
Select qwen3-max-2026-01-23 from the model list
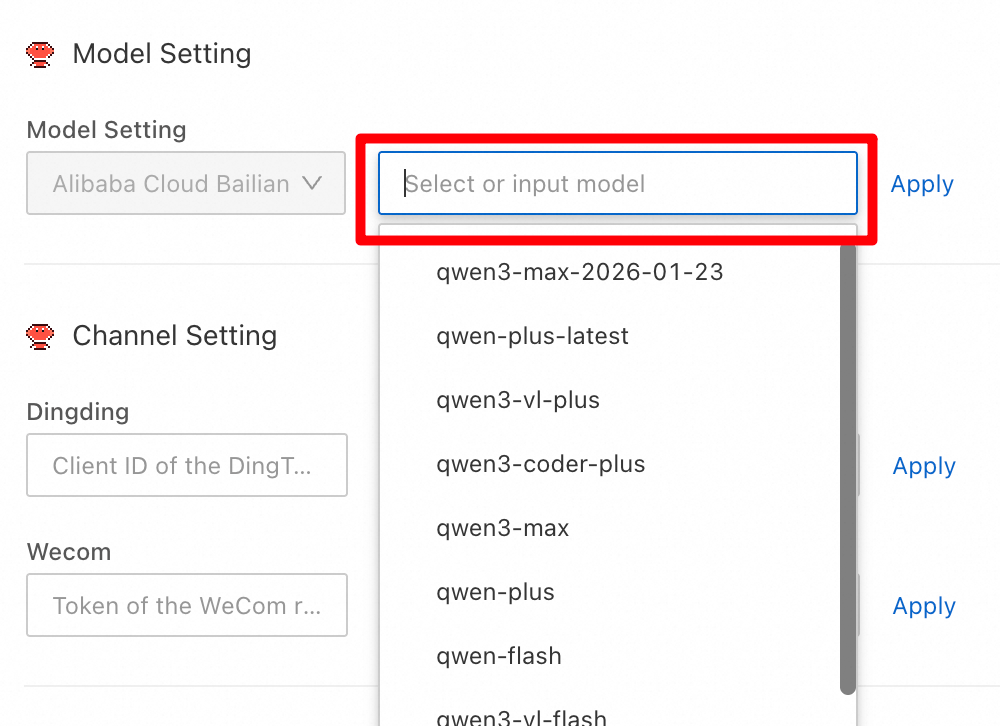(580, 272)
